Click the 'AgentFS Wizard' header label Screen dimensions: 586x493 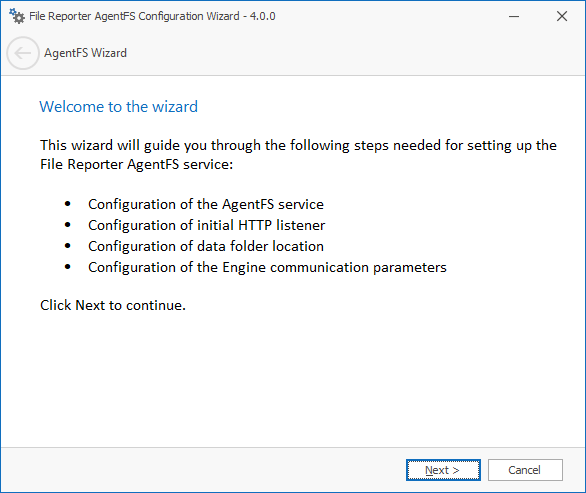[86, 53]
